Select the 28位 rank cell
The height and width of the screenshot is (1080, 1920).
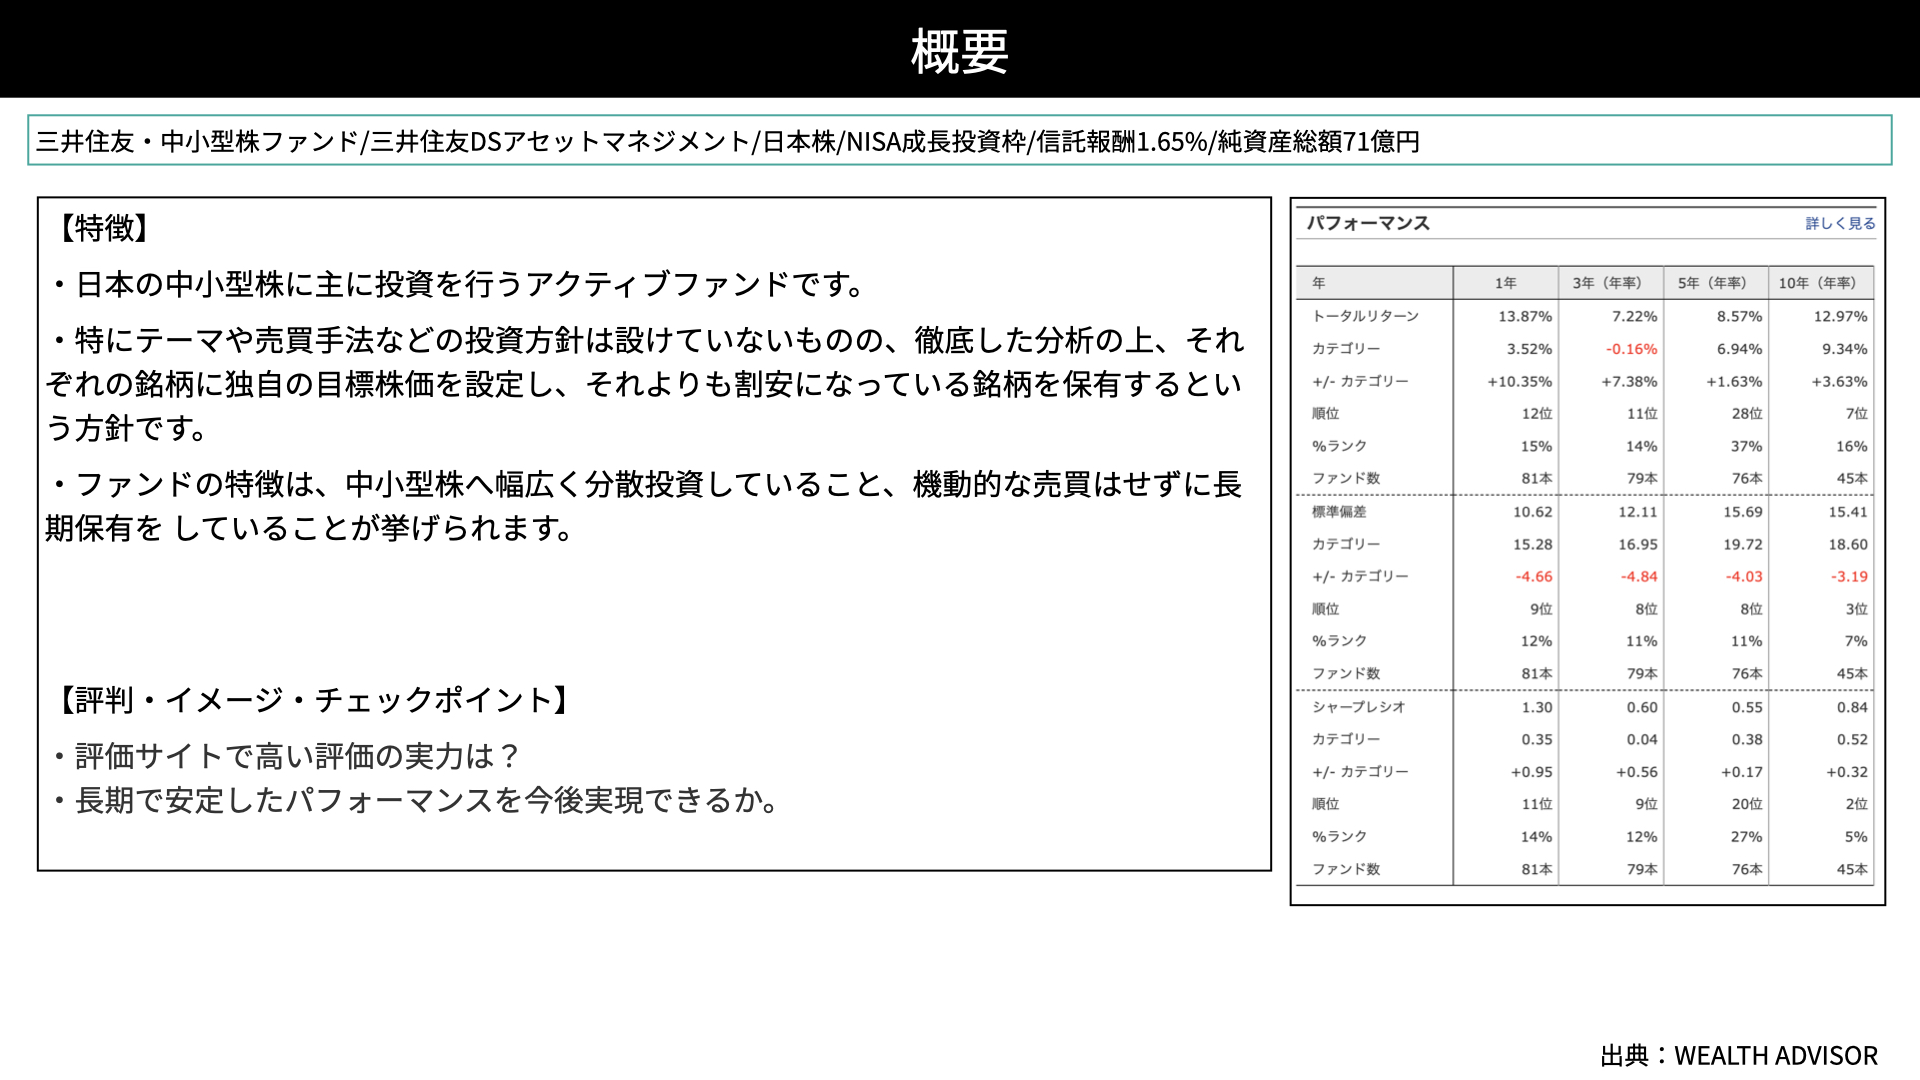[1747, 413]
